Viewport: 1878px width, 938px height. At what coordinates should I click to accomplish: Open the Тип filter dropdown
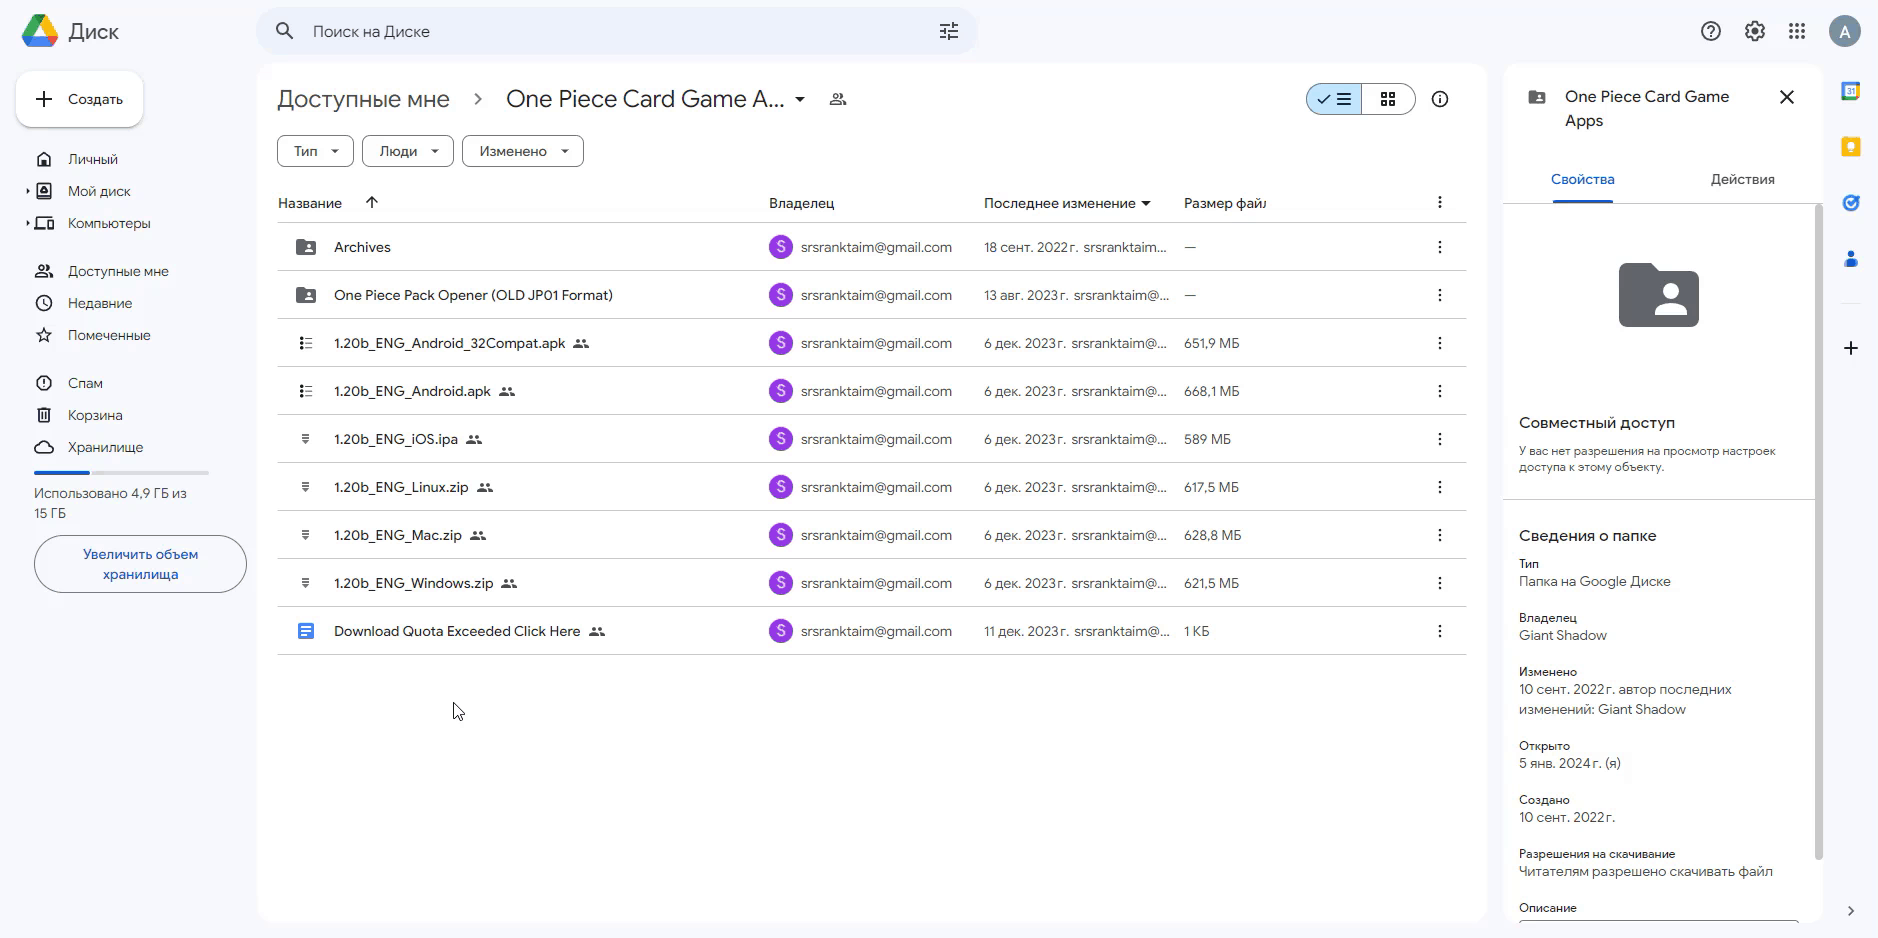point(315,151)
